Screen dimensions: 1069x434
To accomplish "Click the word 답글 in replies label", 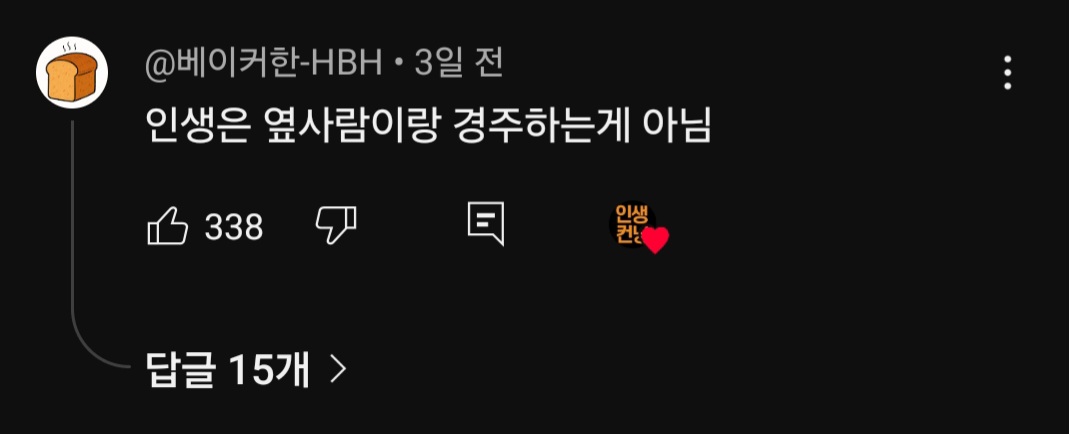I will point(181,370).
